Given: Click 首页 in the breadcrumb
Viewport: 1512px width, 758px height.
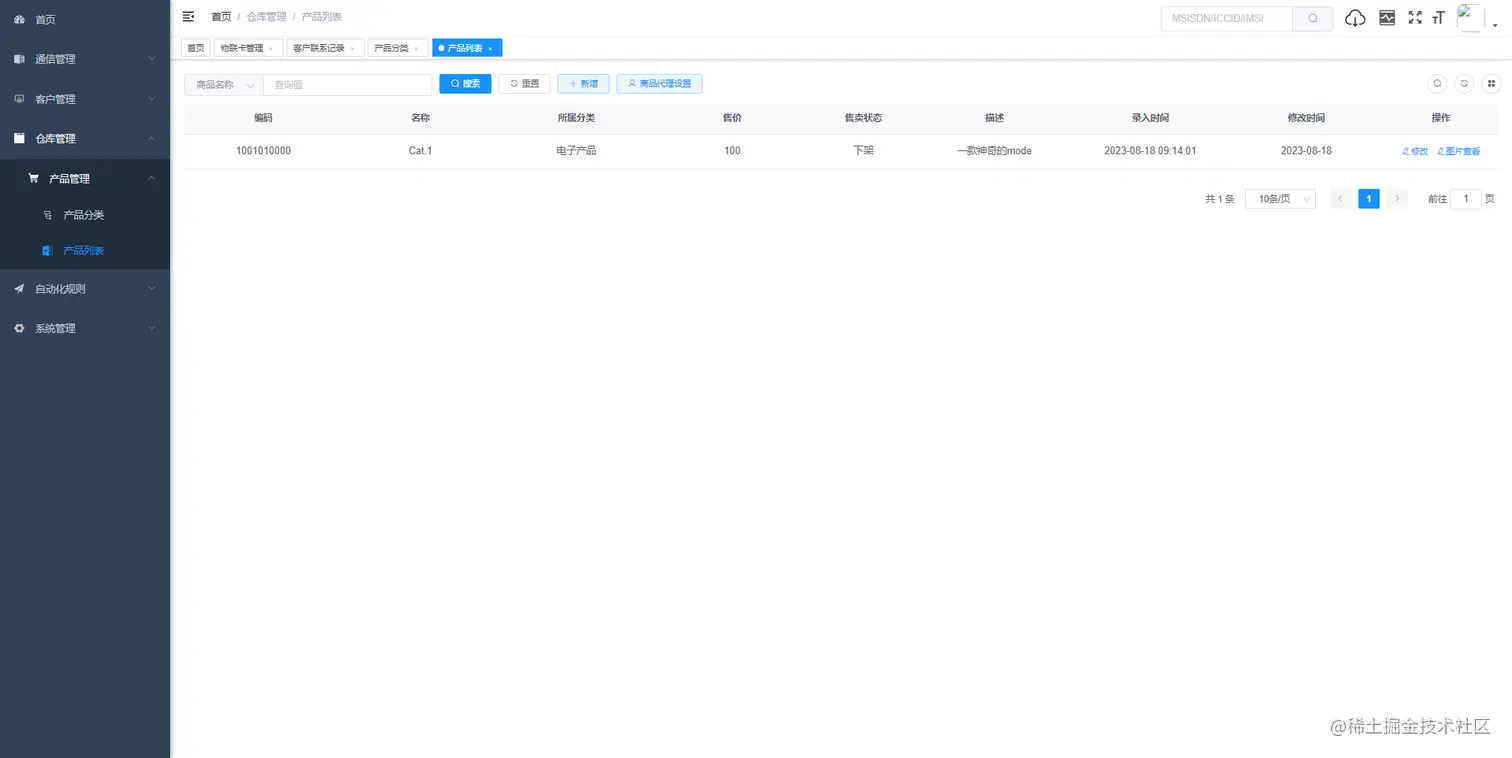Looking at the screenshot, I should 221,17.
